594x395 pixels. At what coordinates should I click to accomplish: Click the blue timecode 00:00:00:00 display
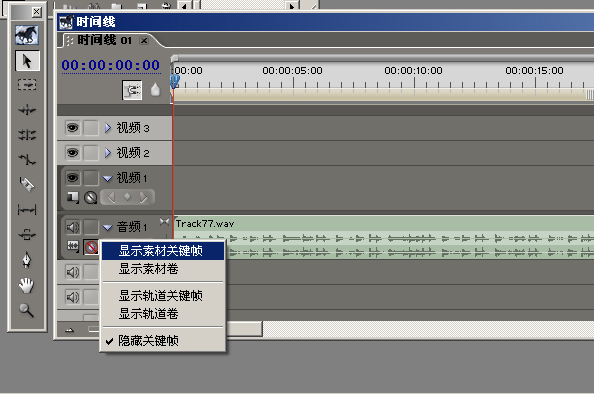pyautogui.click(x=111, y=66)
